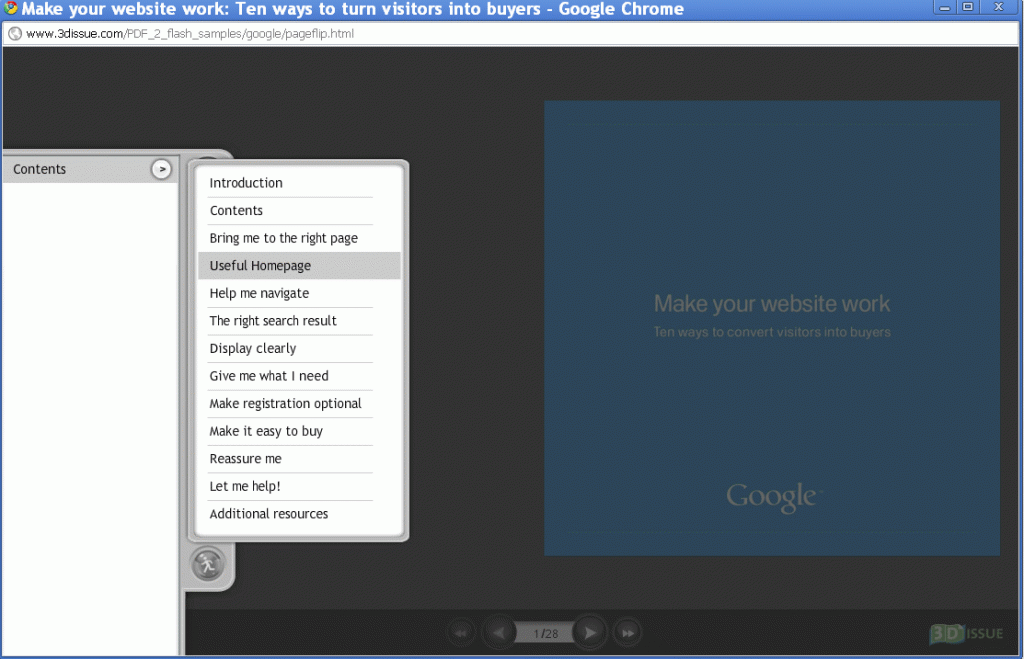Select the Useful Homepage entry
This screenshot has height=659, width=1024.
tap(299, 265)
